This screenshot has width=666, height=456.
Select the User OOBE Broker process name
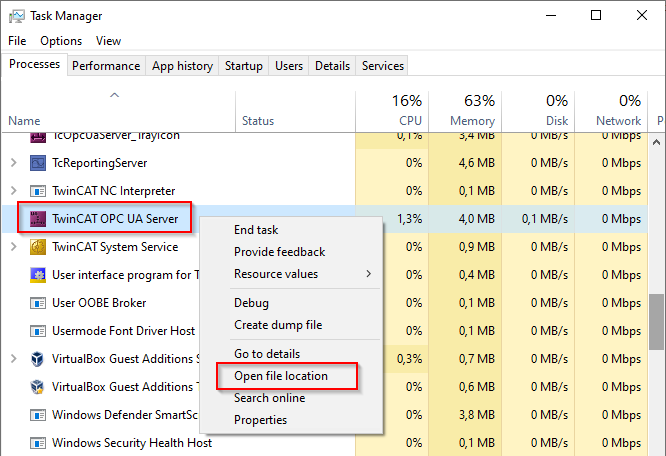click(99, 303)
